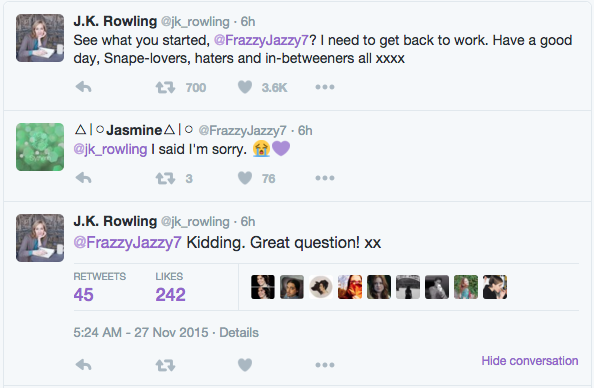Open the @FrazzyJazzy7 mention in first tweet
The width and height of the screenshot is (594, 388).
pyautogui.click(x=261, y=40)
